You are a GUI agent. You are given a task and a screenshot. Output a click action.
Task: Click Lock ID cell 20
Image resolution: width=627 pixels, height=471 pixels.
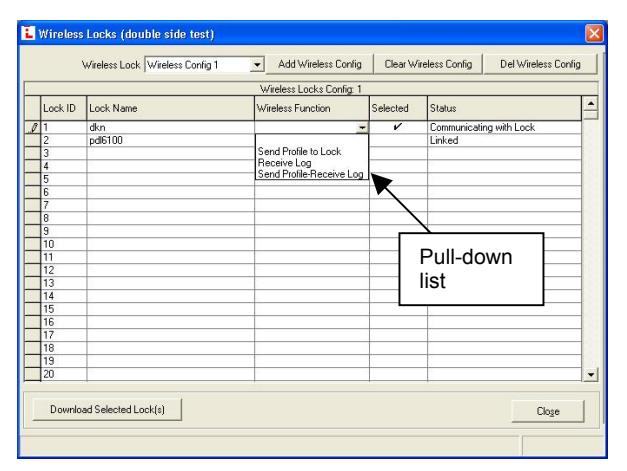coord(64,374)
